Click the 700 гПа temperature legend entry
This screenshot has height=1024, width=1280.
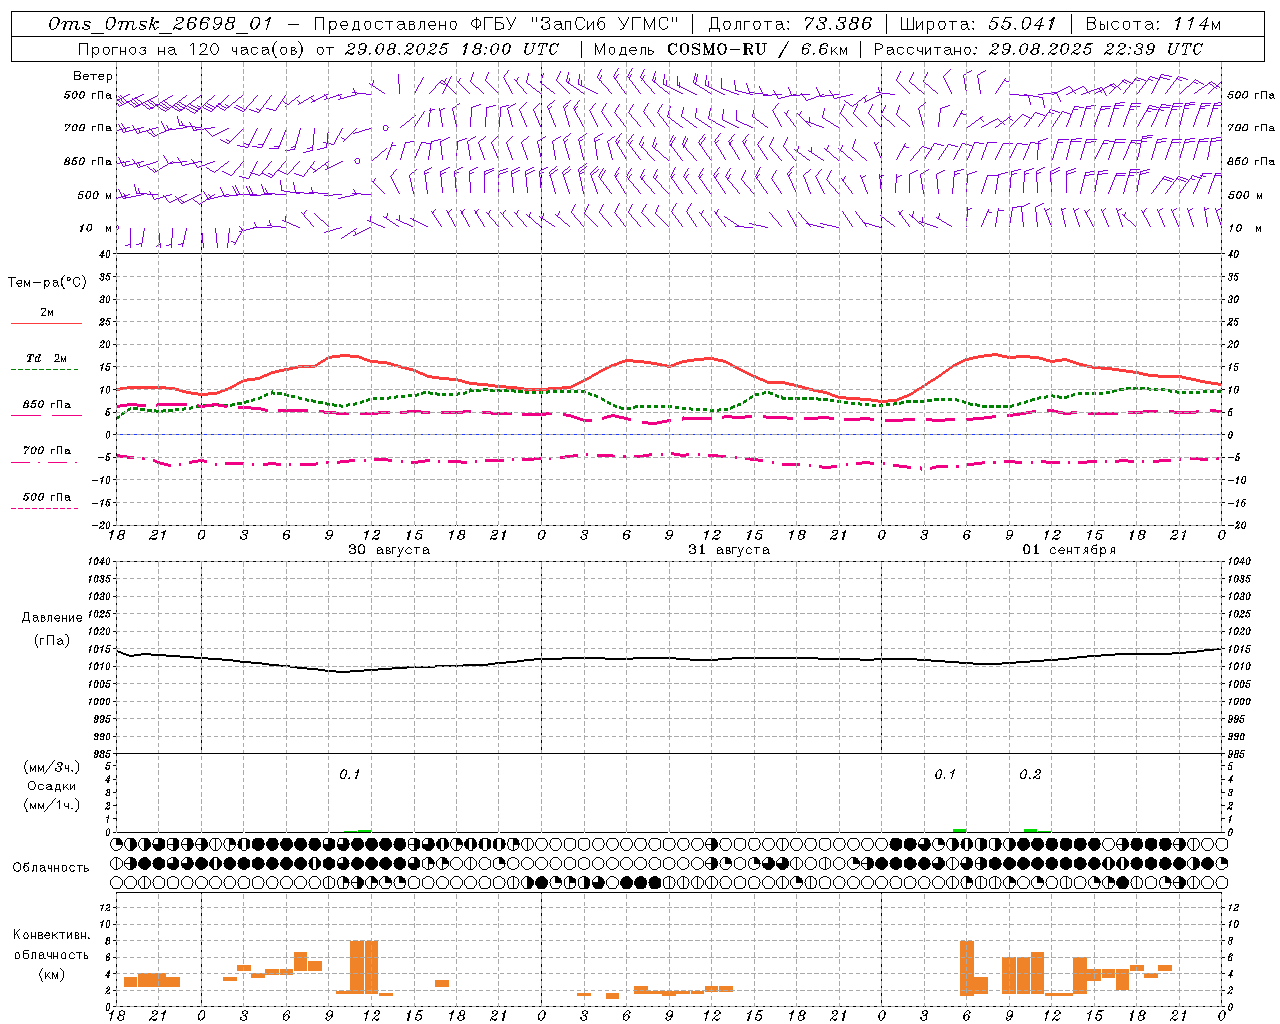coord(47,451)
